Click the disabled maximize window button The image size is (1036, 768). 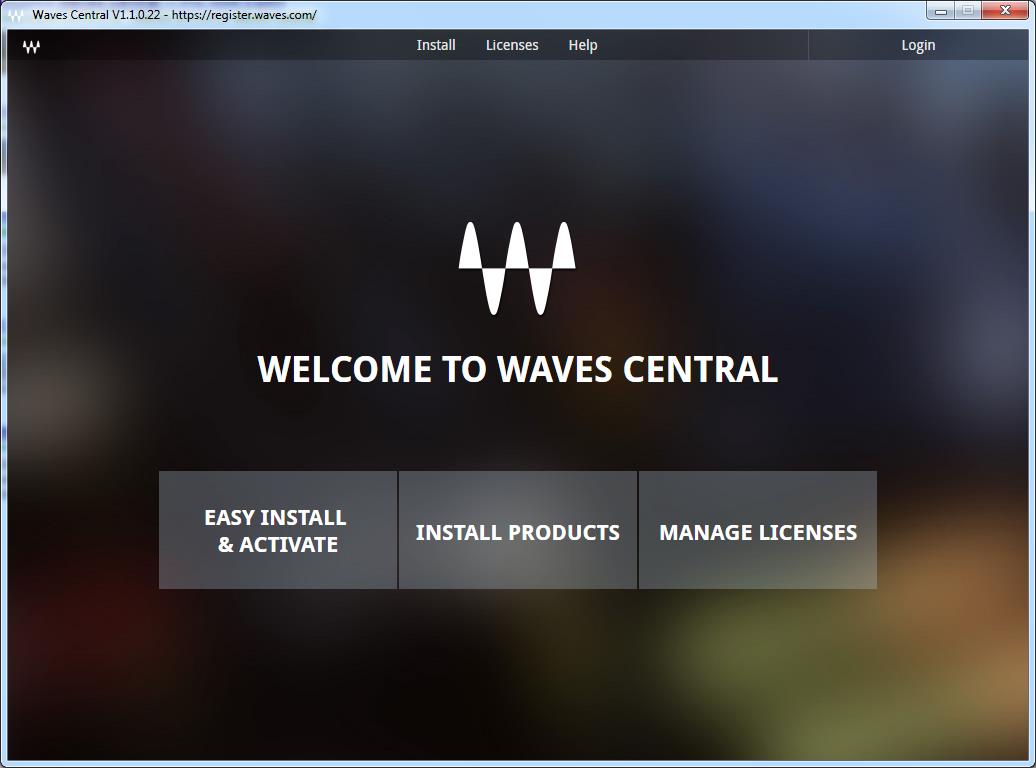[968, 11]
